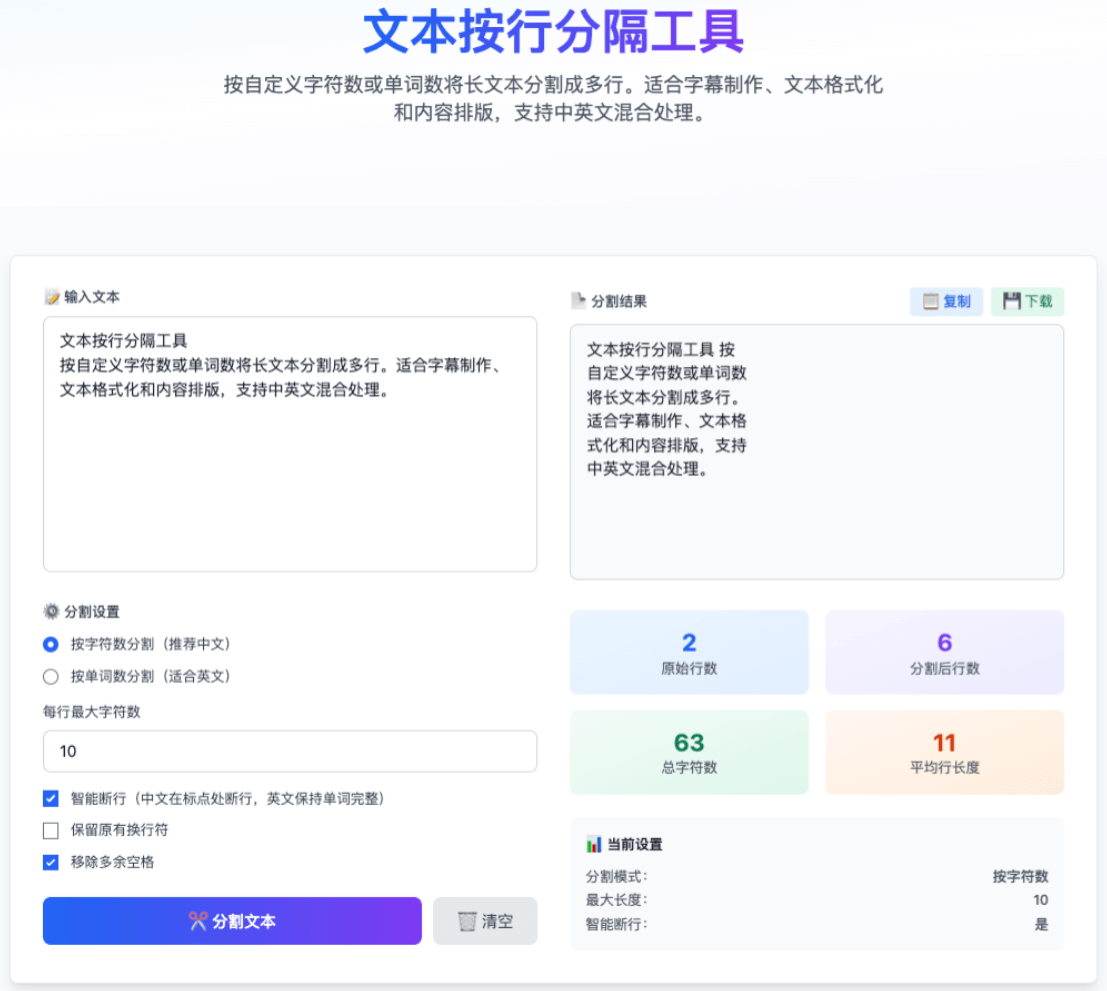The image size is (1107, 991).
Task: Click the 分割结果 output text area
Action: click(x=816, y=450)
